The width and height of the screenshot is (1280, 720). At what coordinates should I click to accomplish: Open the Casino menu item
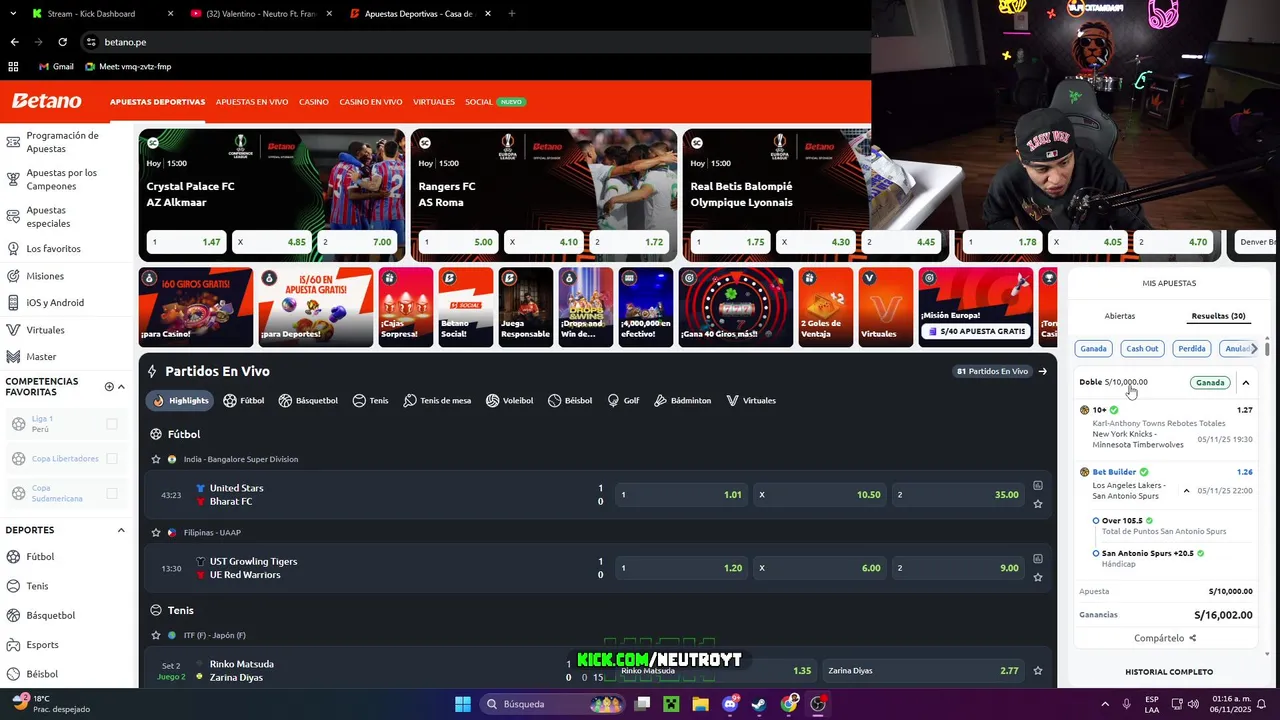(x=313, y=102)
